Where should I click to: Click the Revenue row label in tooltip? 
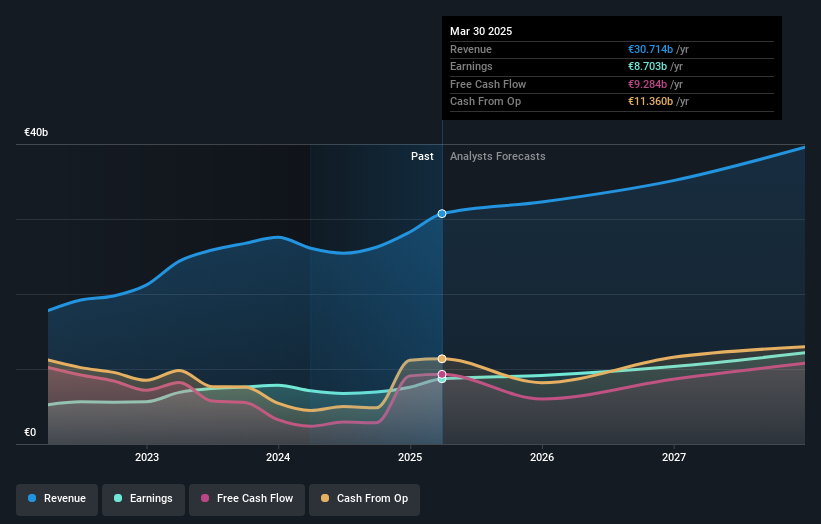(471, 49)
